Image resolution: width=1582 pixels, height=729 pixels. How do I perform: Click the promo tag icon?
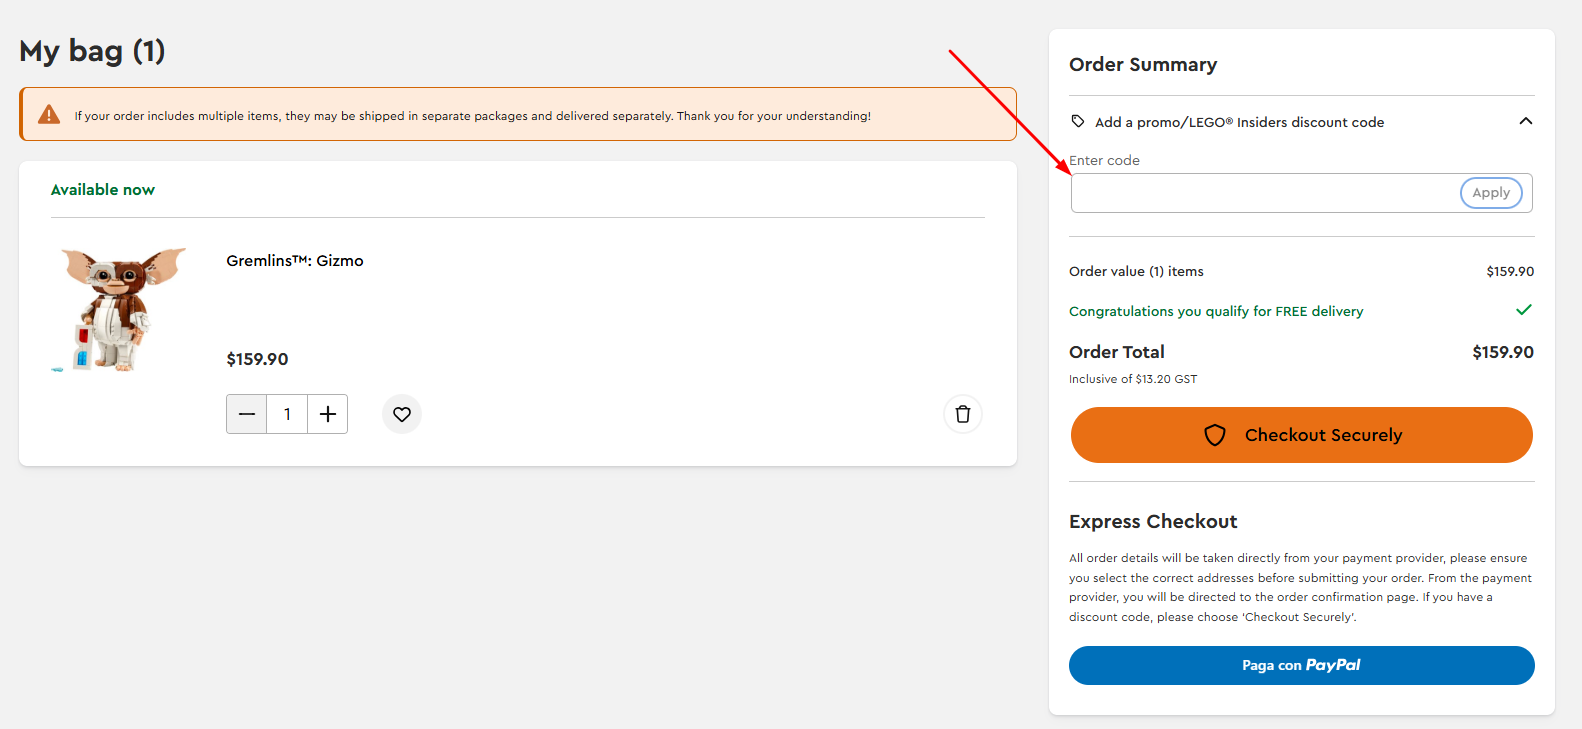[1078, 121]
